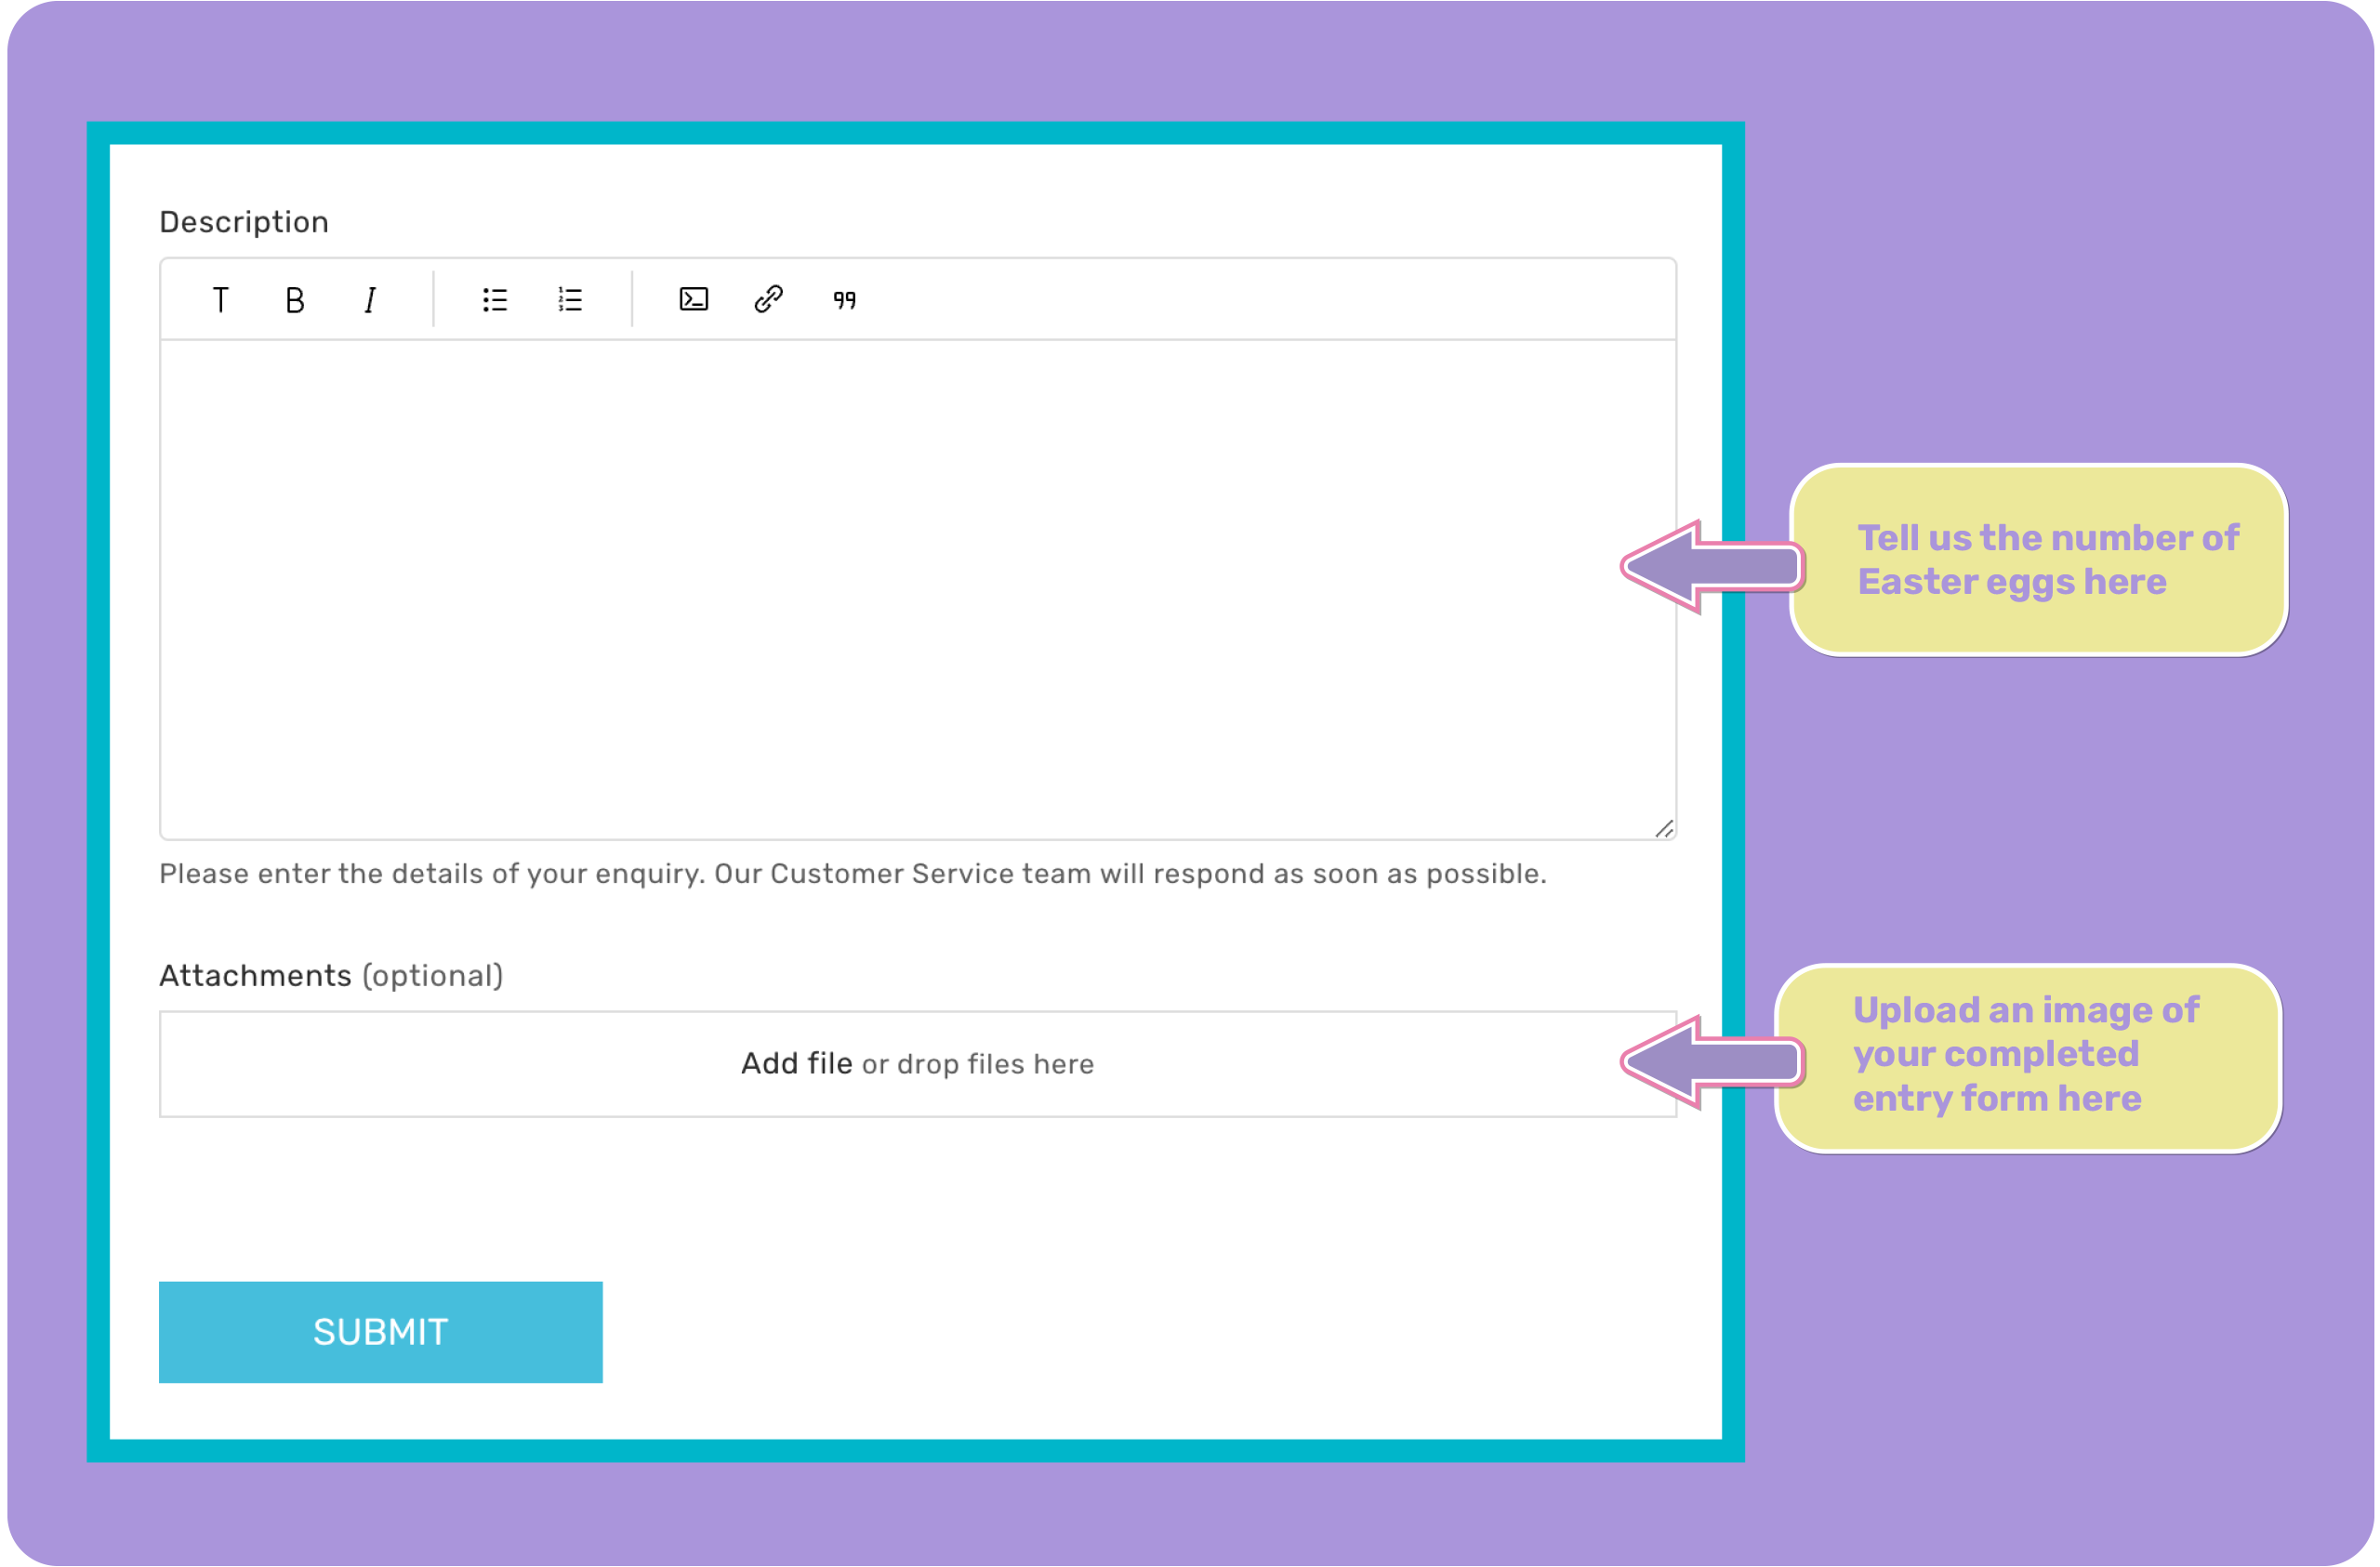The width and height of the screenshot is (2380, 1567).
Task: Select the ordered list icon
Action: (570, 299)
